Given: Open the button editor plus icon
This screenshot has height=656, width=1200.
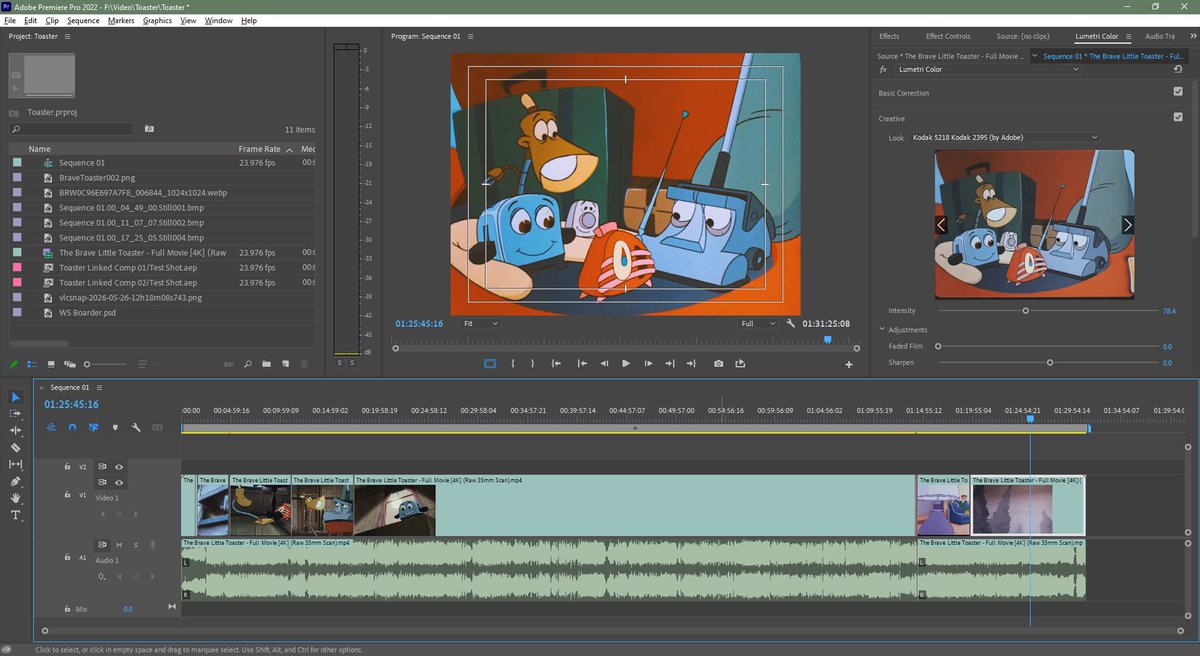Looking at the screenshot, I should click(849, 365).
